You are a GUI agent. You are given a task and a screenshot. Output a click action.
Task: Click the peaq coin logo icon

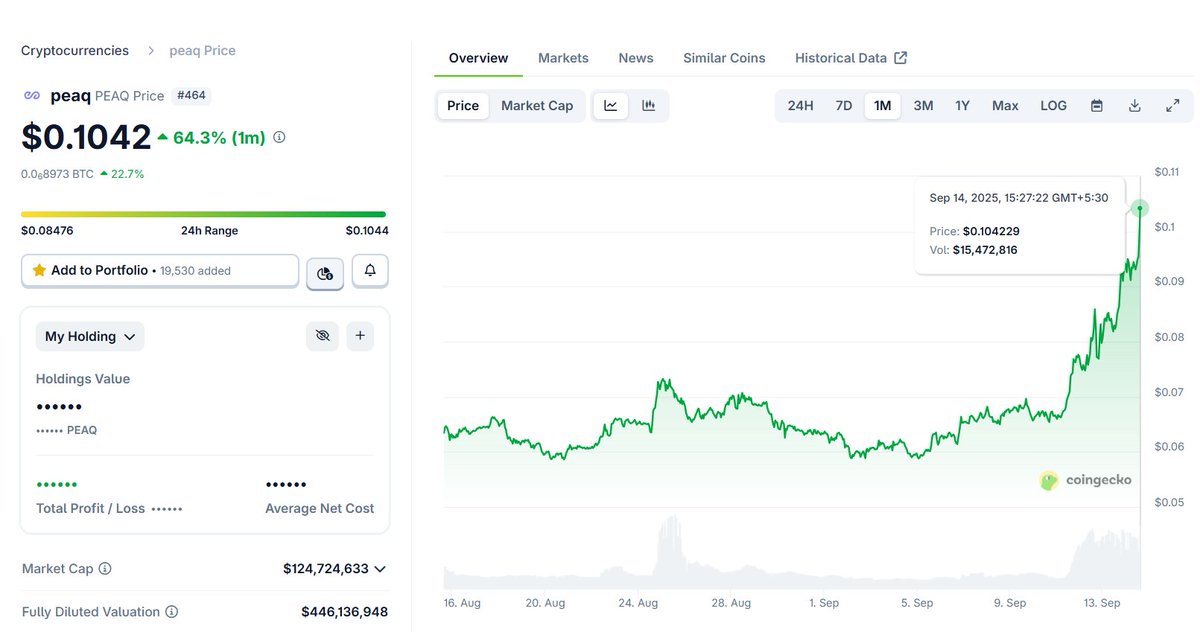[32, 96]
